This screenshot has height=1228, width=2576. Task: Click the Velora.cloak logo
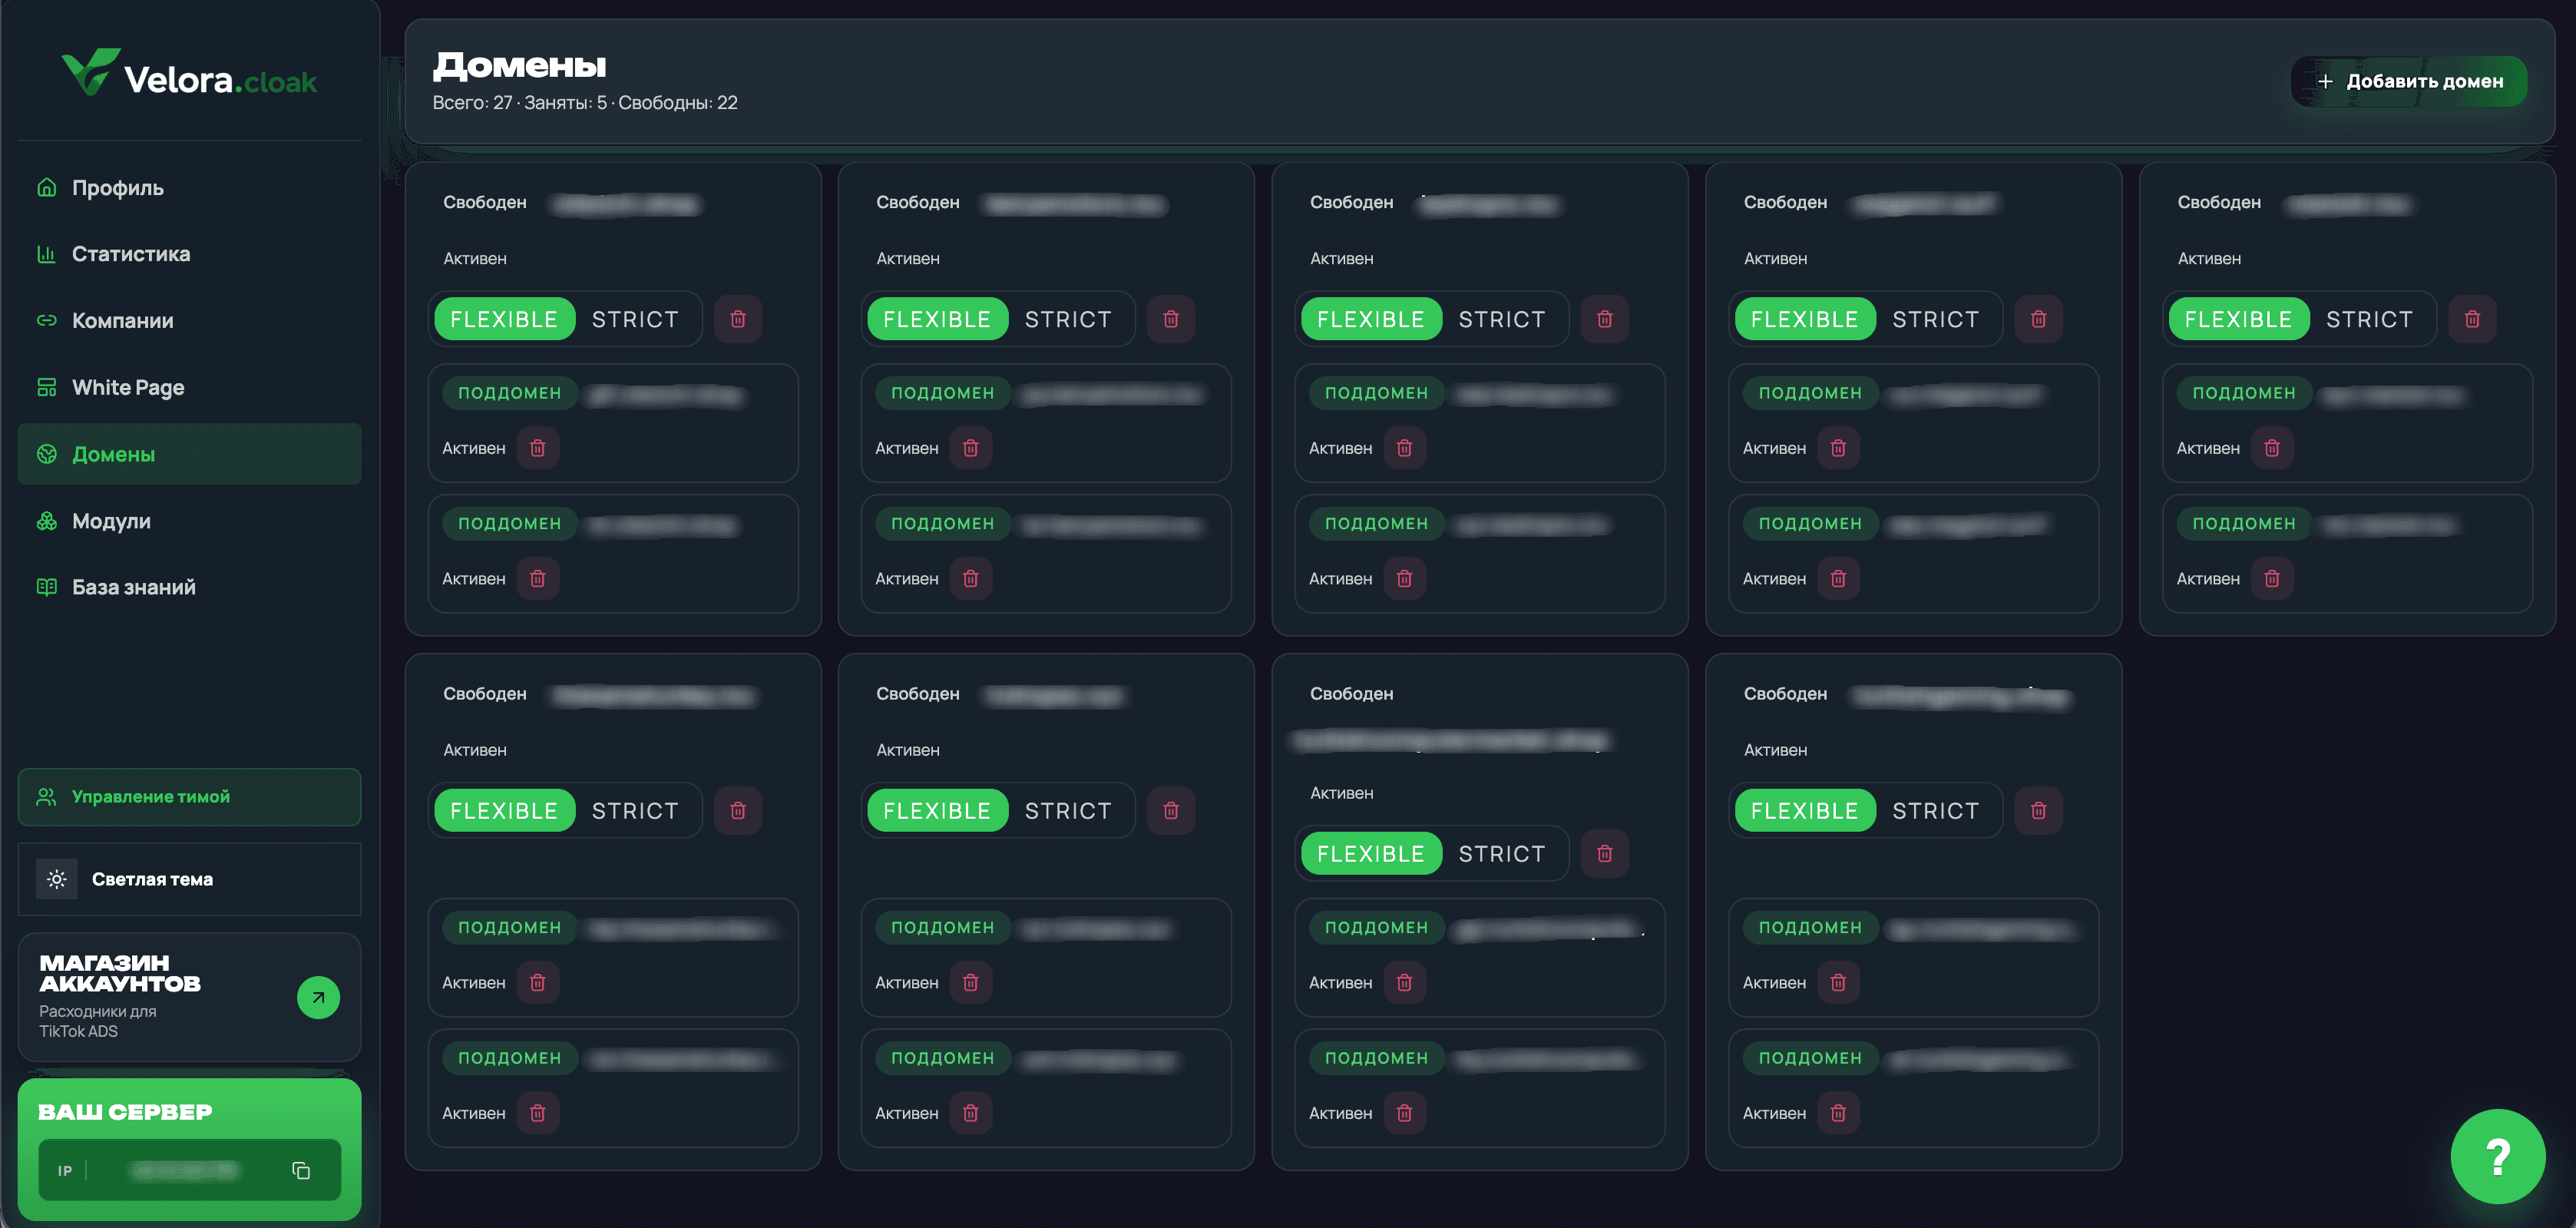189,73
